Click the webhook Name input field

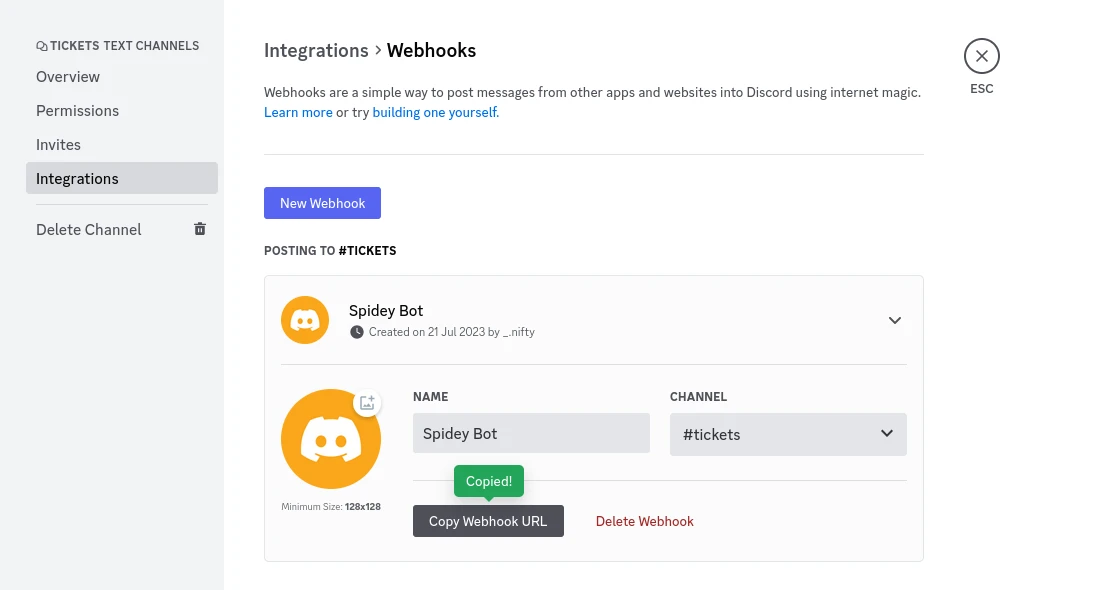click(531, 433)
